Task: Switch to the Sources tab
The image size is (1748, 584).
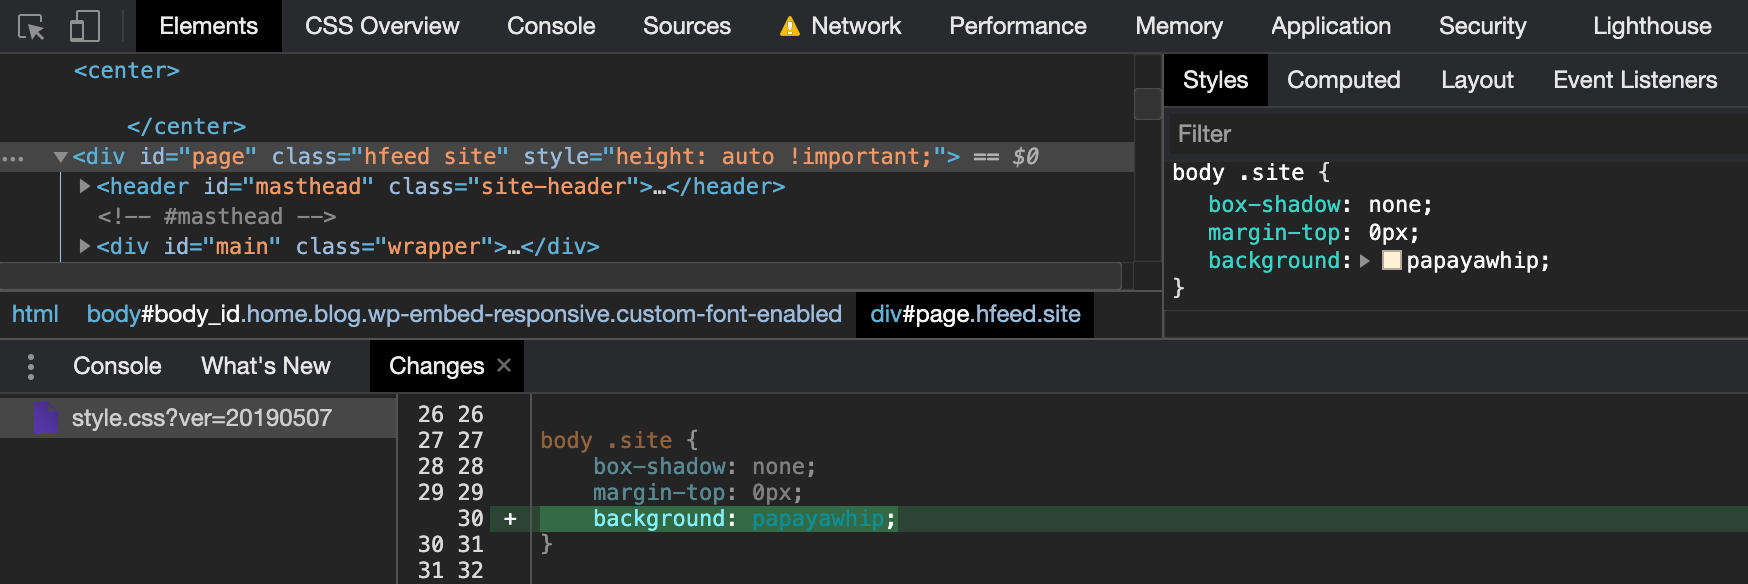Action: click(x=687, y=26)
